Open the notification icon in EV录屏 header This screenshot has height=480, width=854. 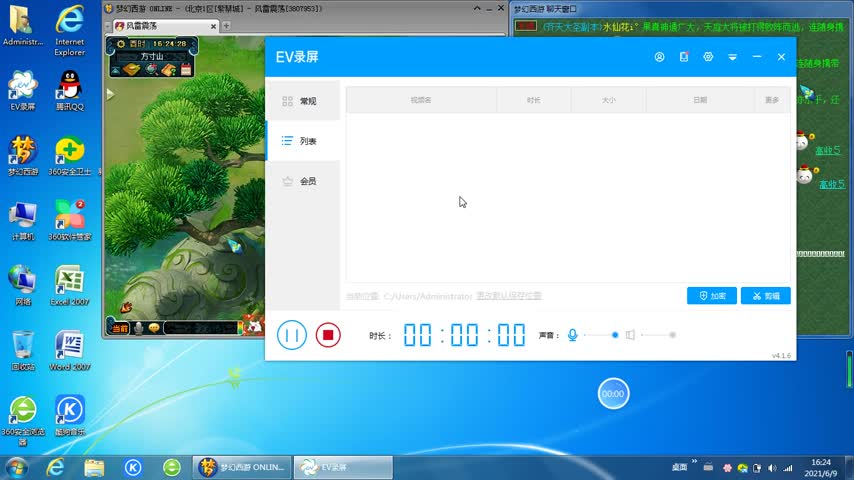pos(684,57)
